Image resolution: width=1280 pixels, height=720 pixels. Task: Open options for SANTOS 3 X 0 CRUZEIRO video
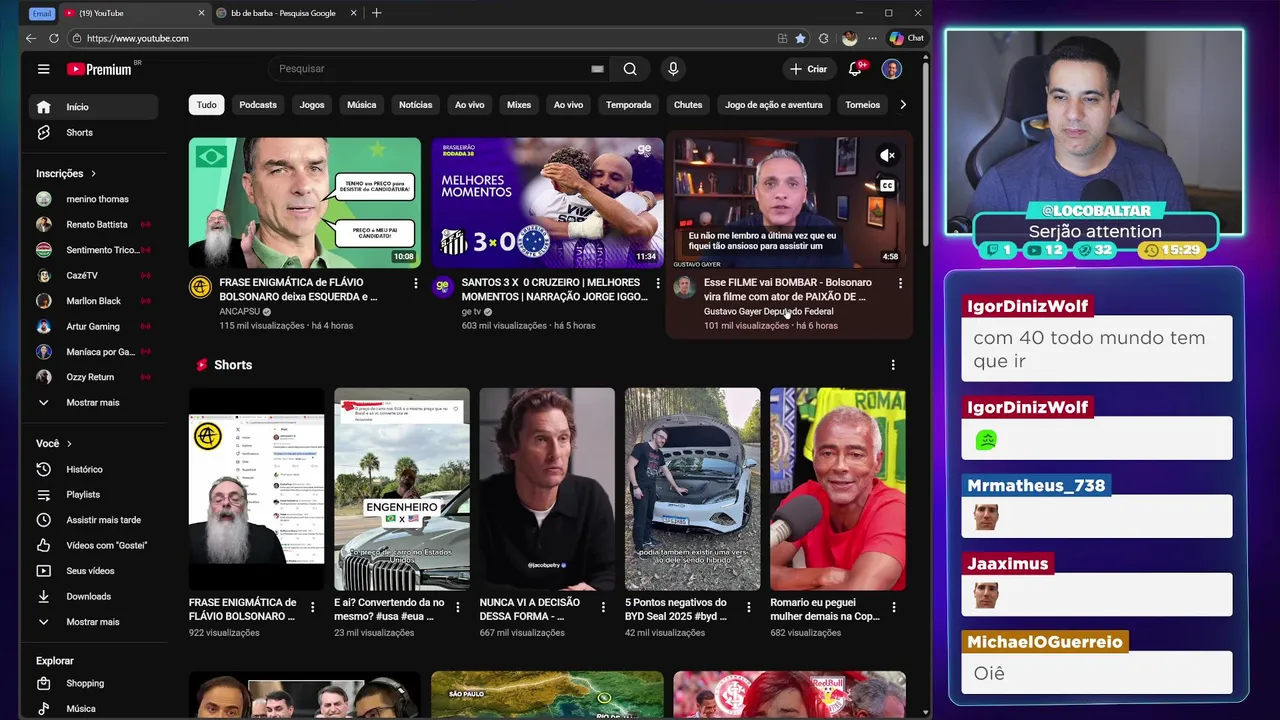tap(657, 284)
